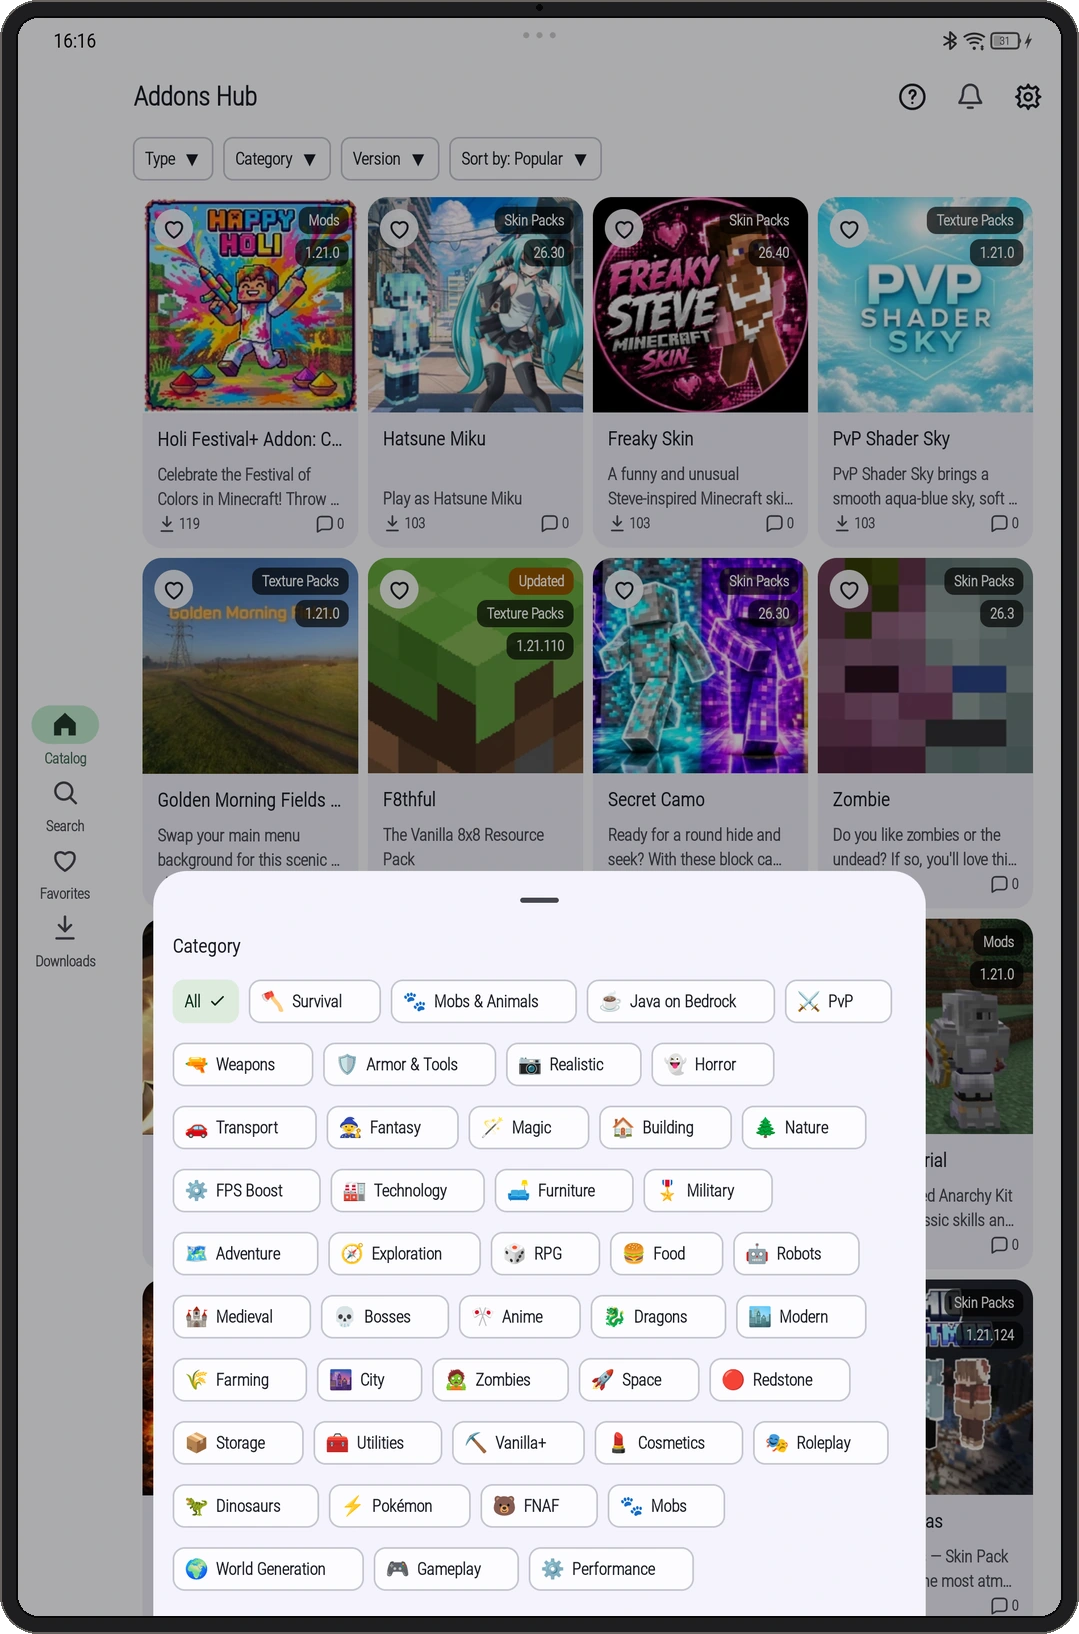Screen dimensions: 1079x1634
Task: Choose the Medieval category chip
Action: (241, 1316)
